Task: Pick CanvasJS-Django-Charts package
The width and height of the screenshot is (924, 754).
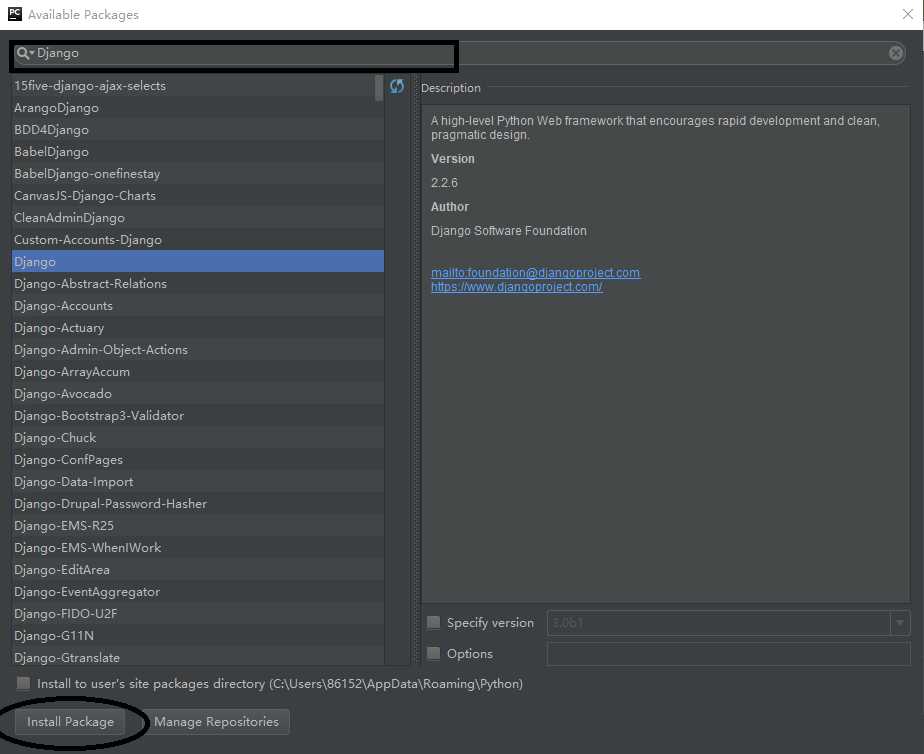Action: click(x=197, y=196)
